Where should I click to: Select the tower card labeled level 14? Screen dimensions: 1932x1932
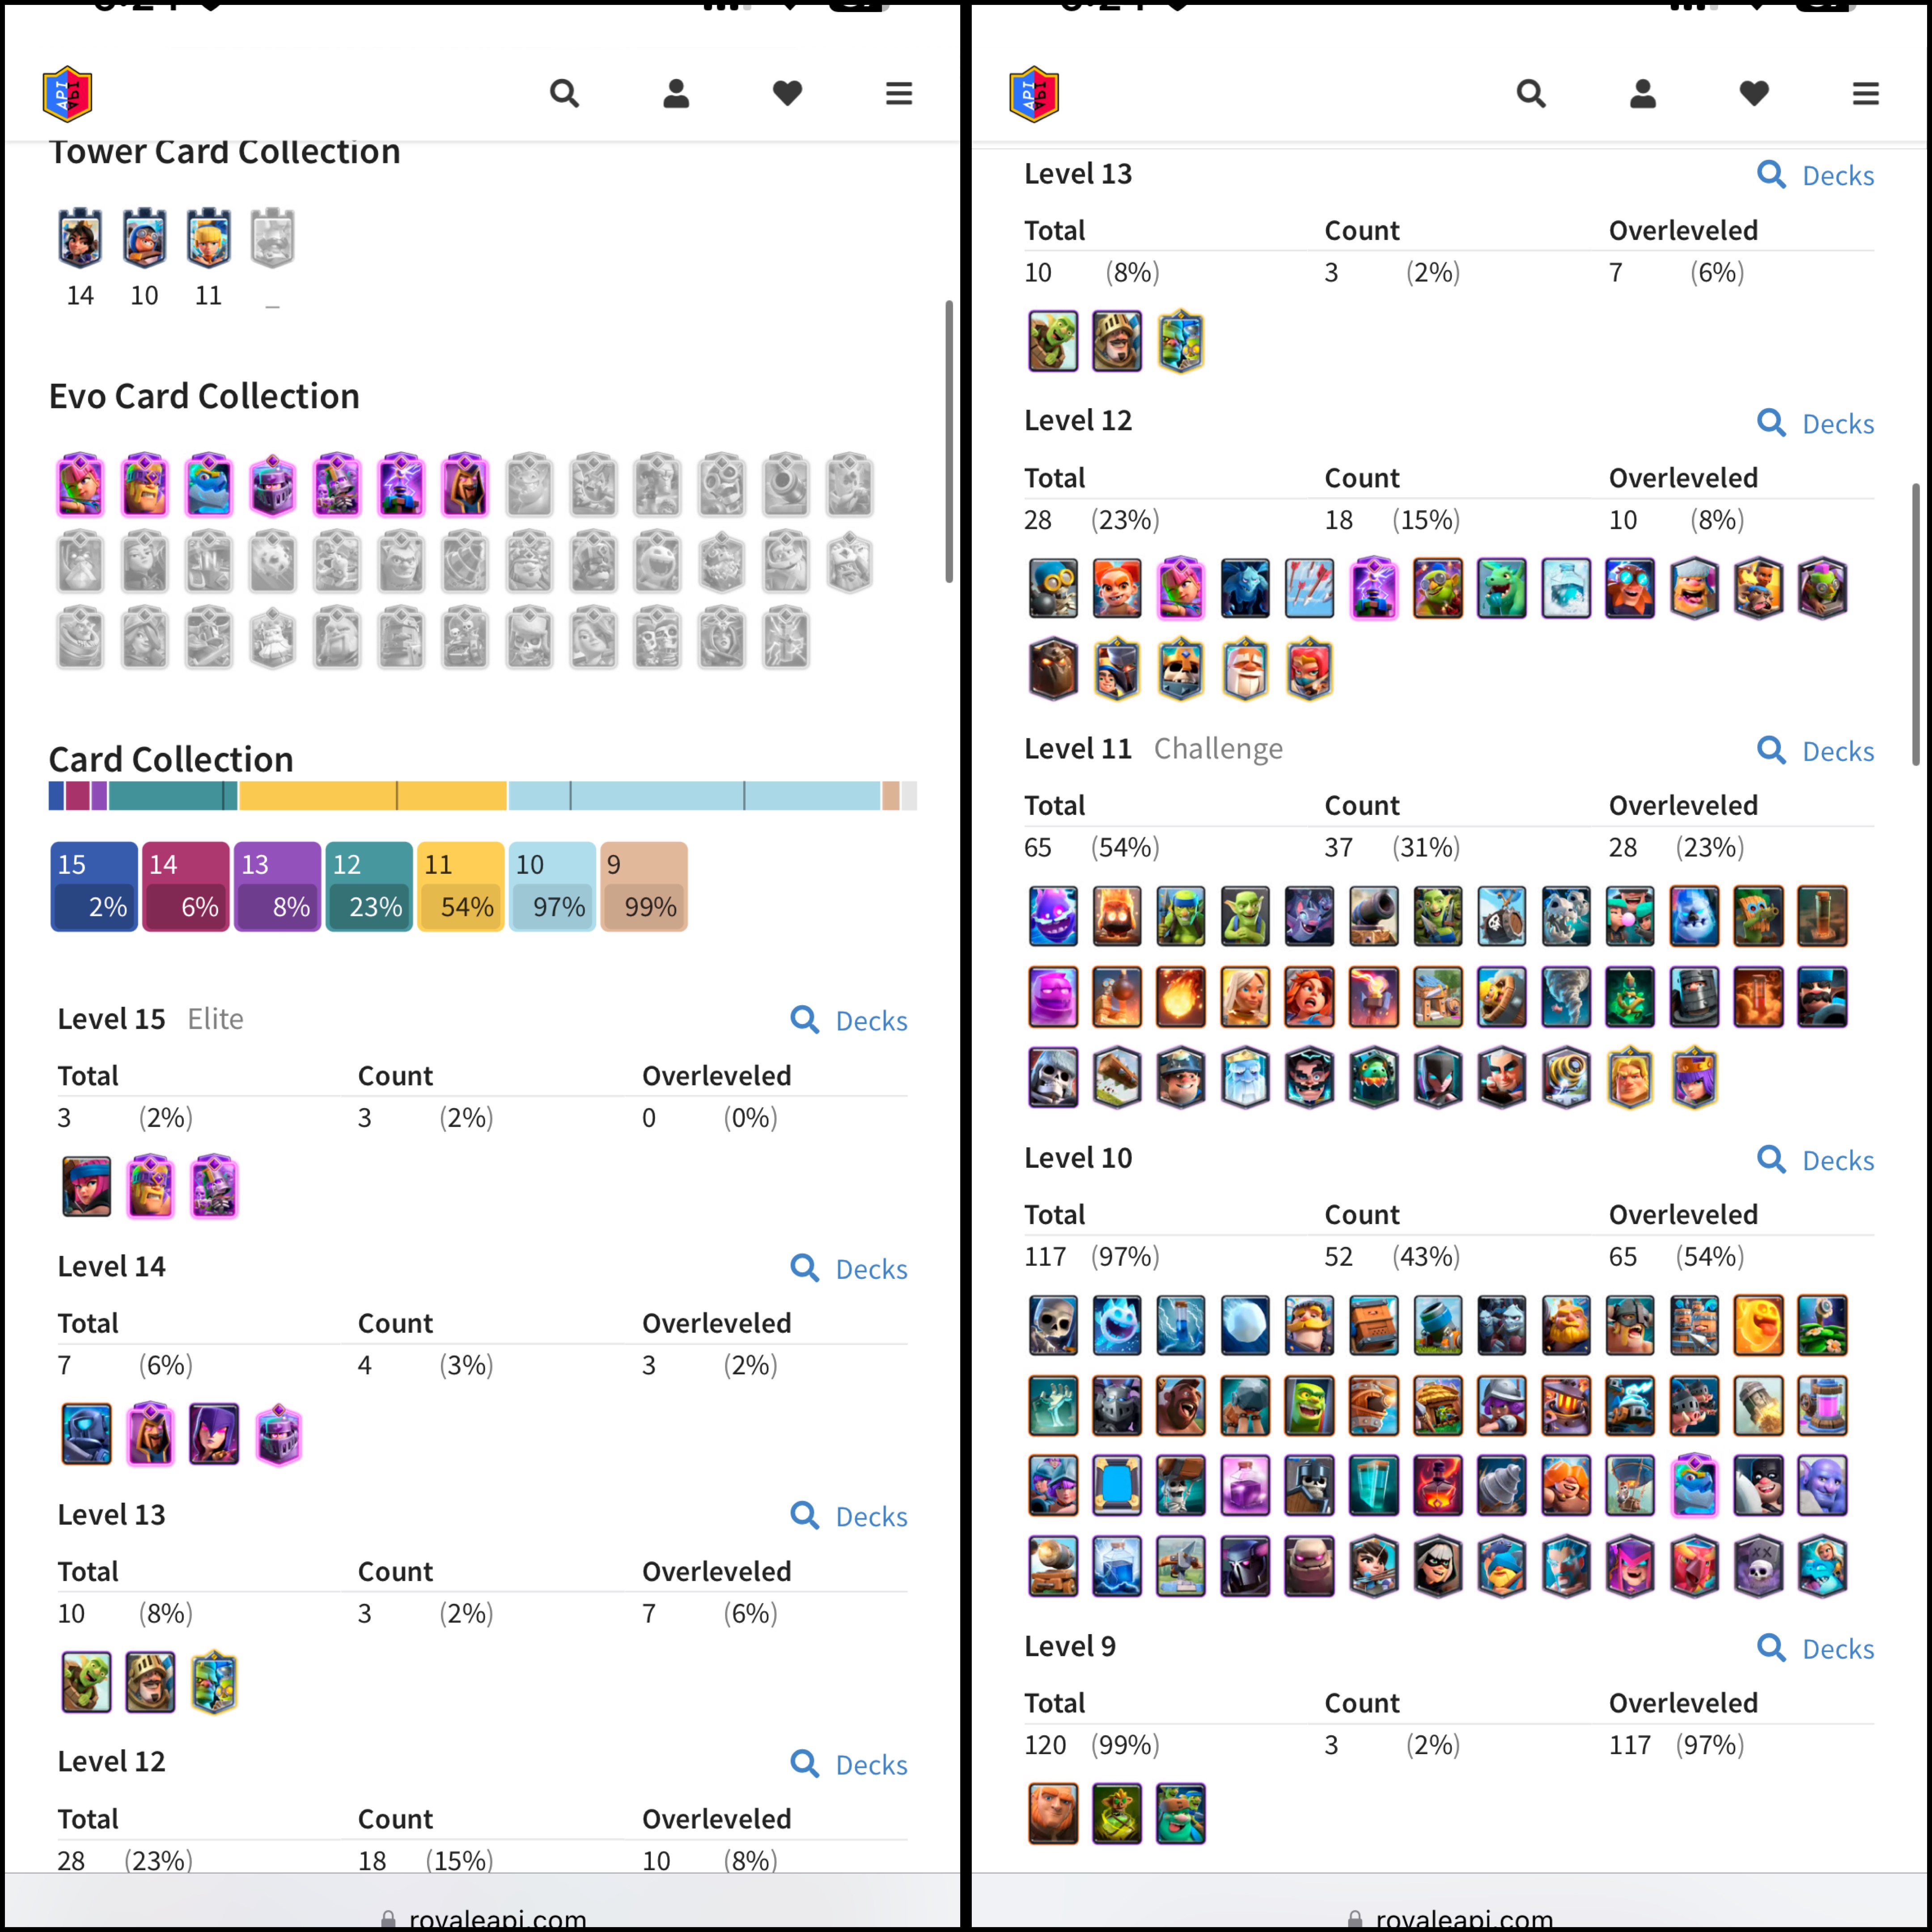tap(80, 238)
